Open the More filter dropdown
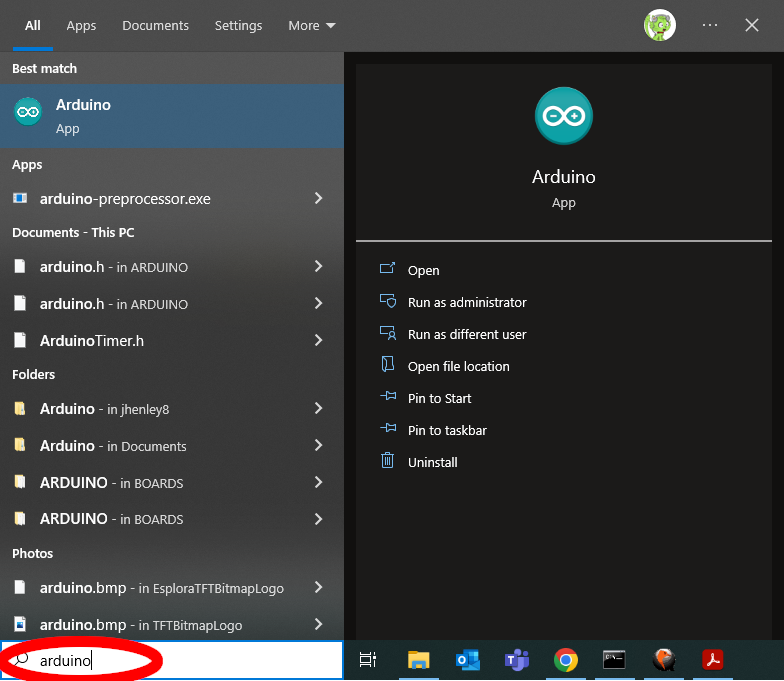The width and height of the screenshot is (784, 681). click(312, 26)
